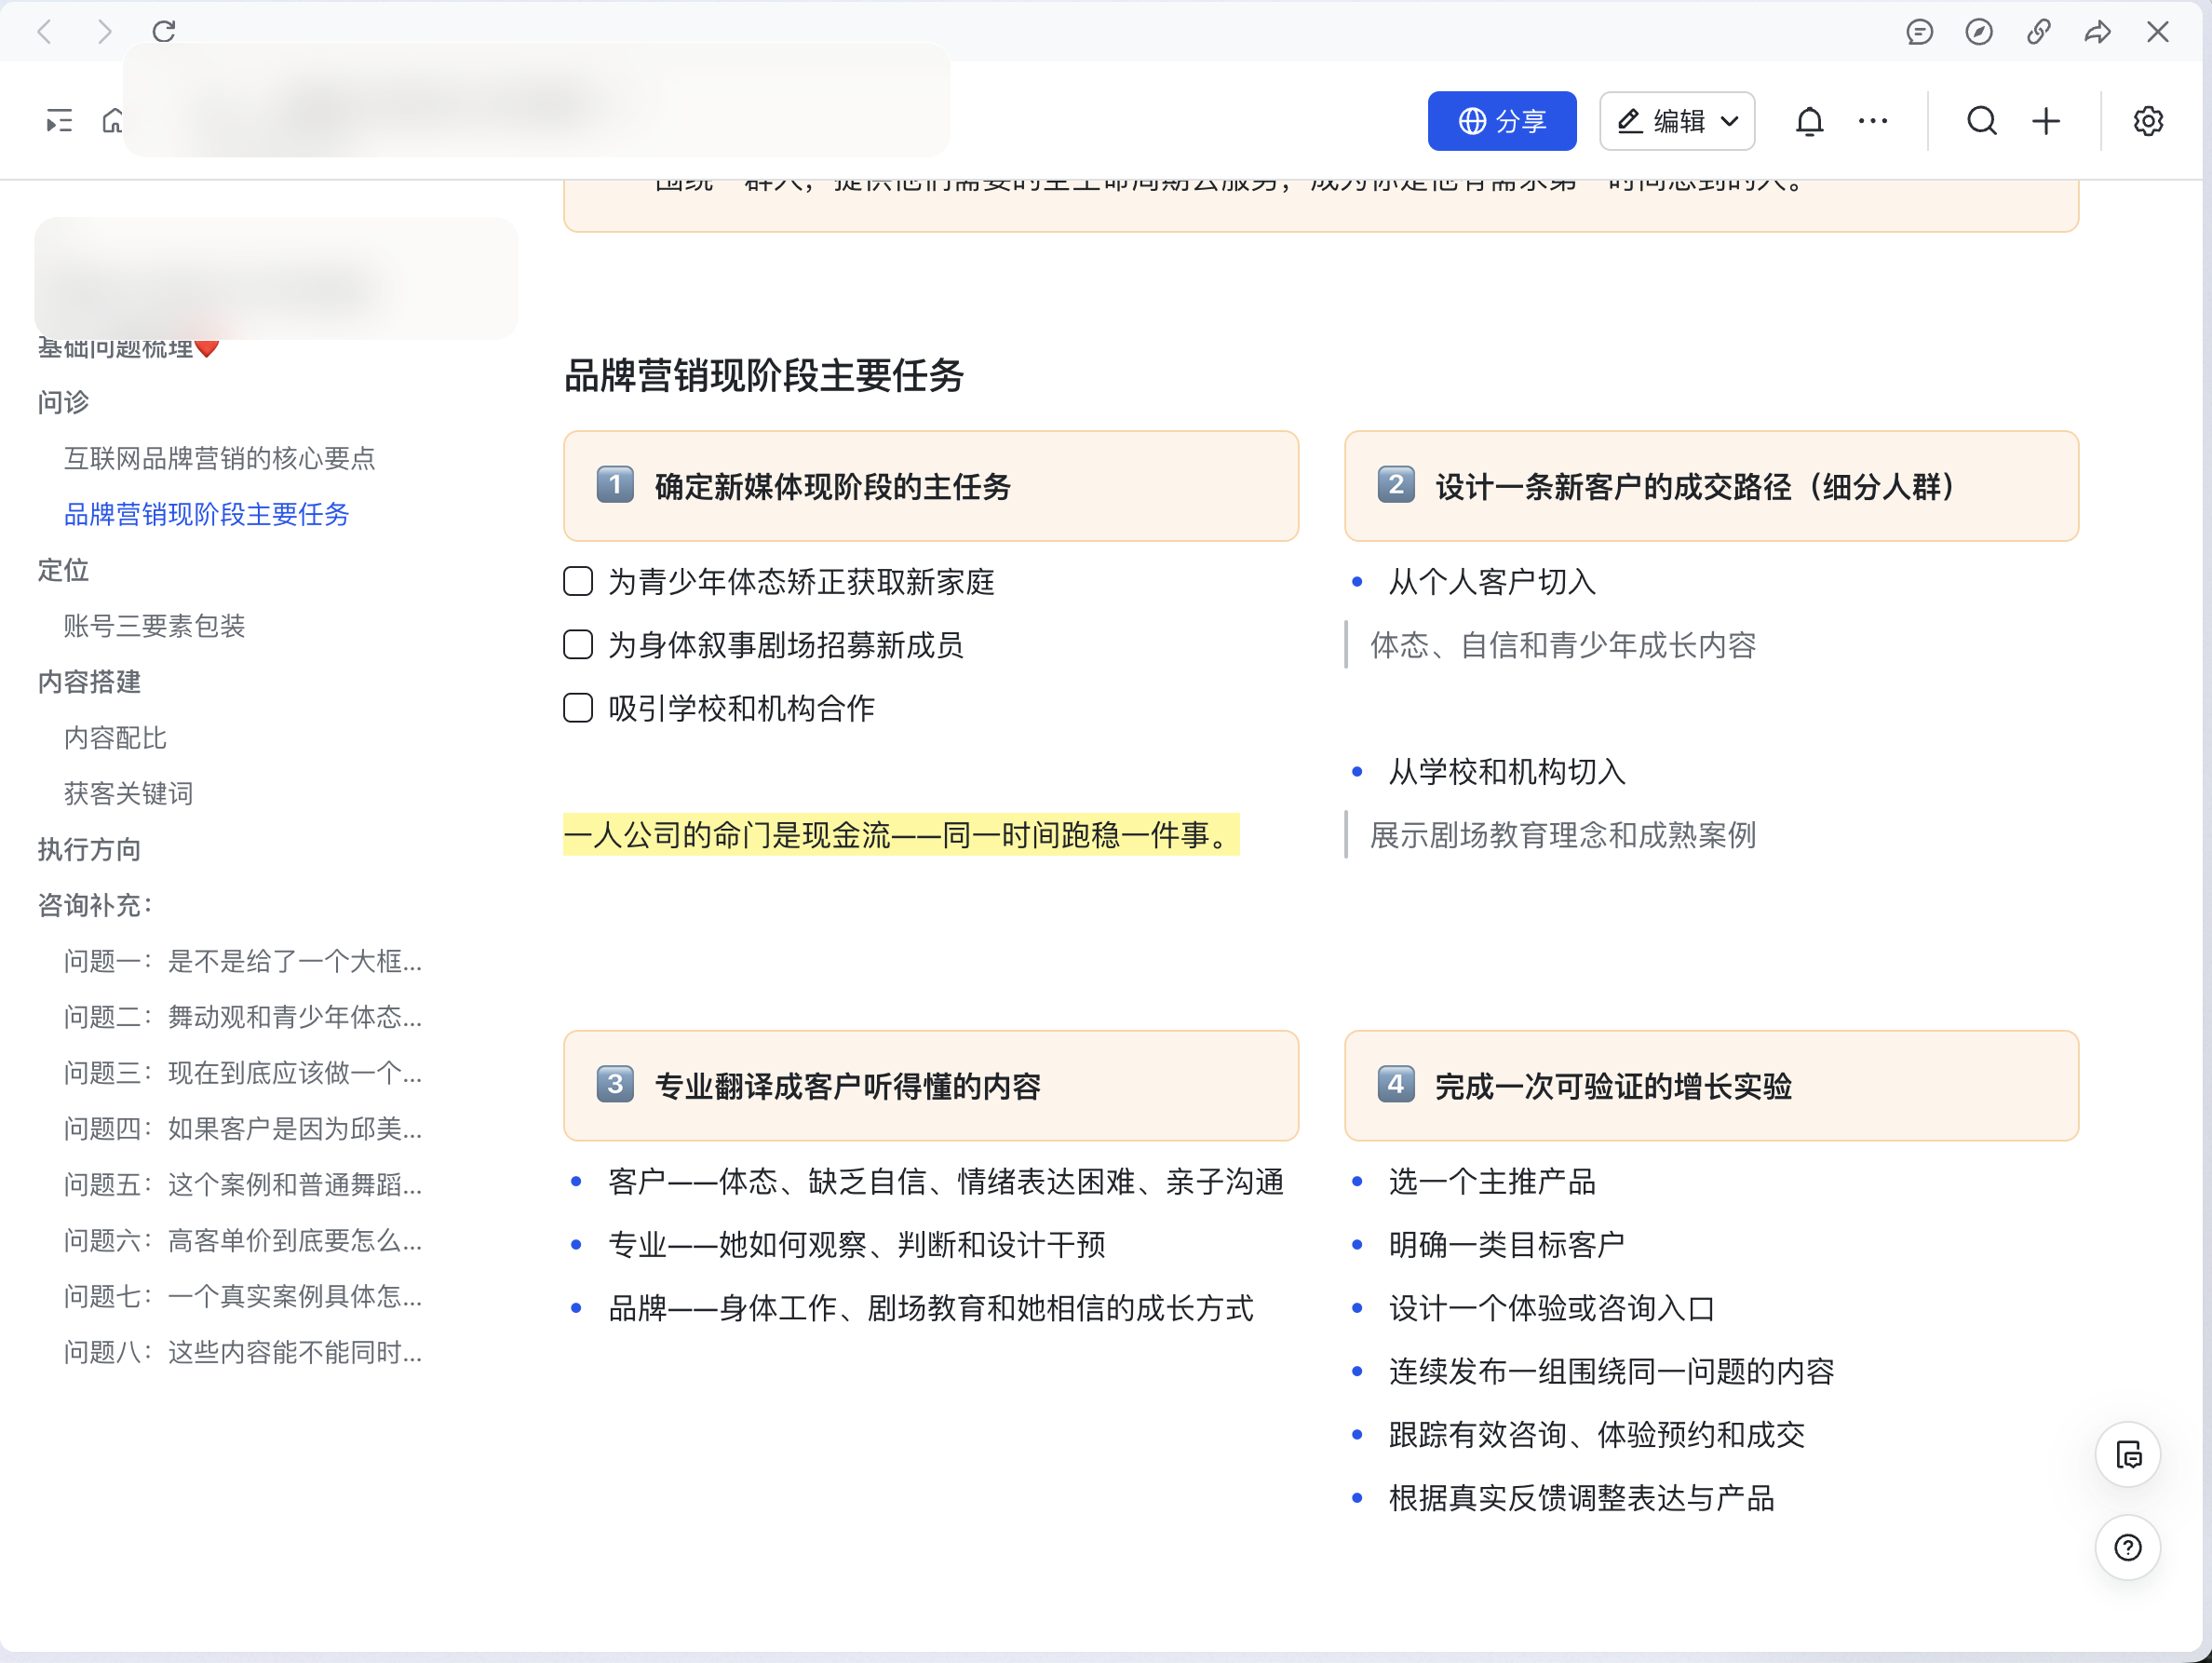Create new item with plus icon
The image size is (2212, 1663).
2046,121
